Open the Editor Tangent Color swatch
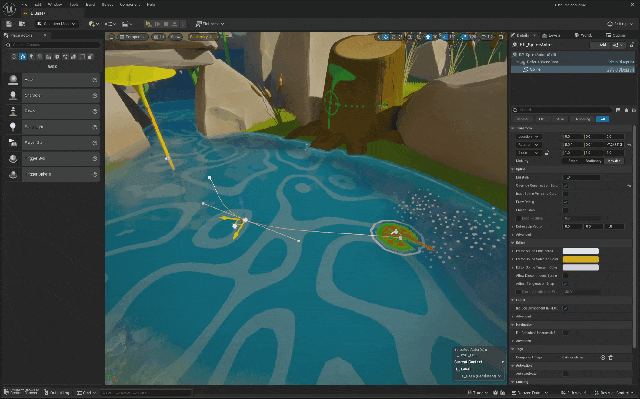 (581, 267)
